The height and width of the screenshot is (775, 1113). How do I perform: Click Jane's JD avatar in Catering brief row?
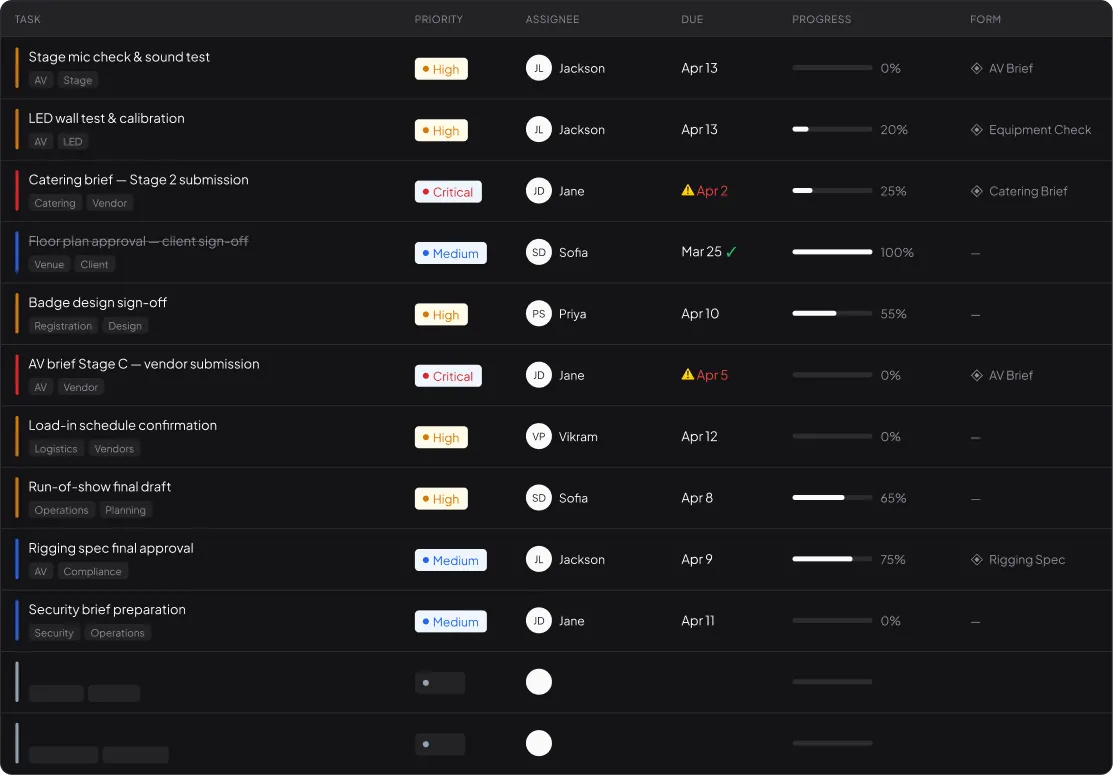click(x=539, y=191)
